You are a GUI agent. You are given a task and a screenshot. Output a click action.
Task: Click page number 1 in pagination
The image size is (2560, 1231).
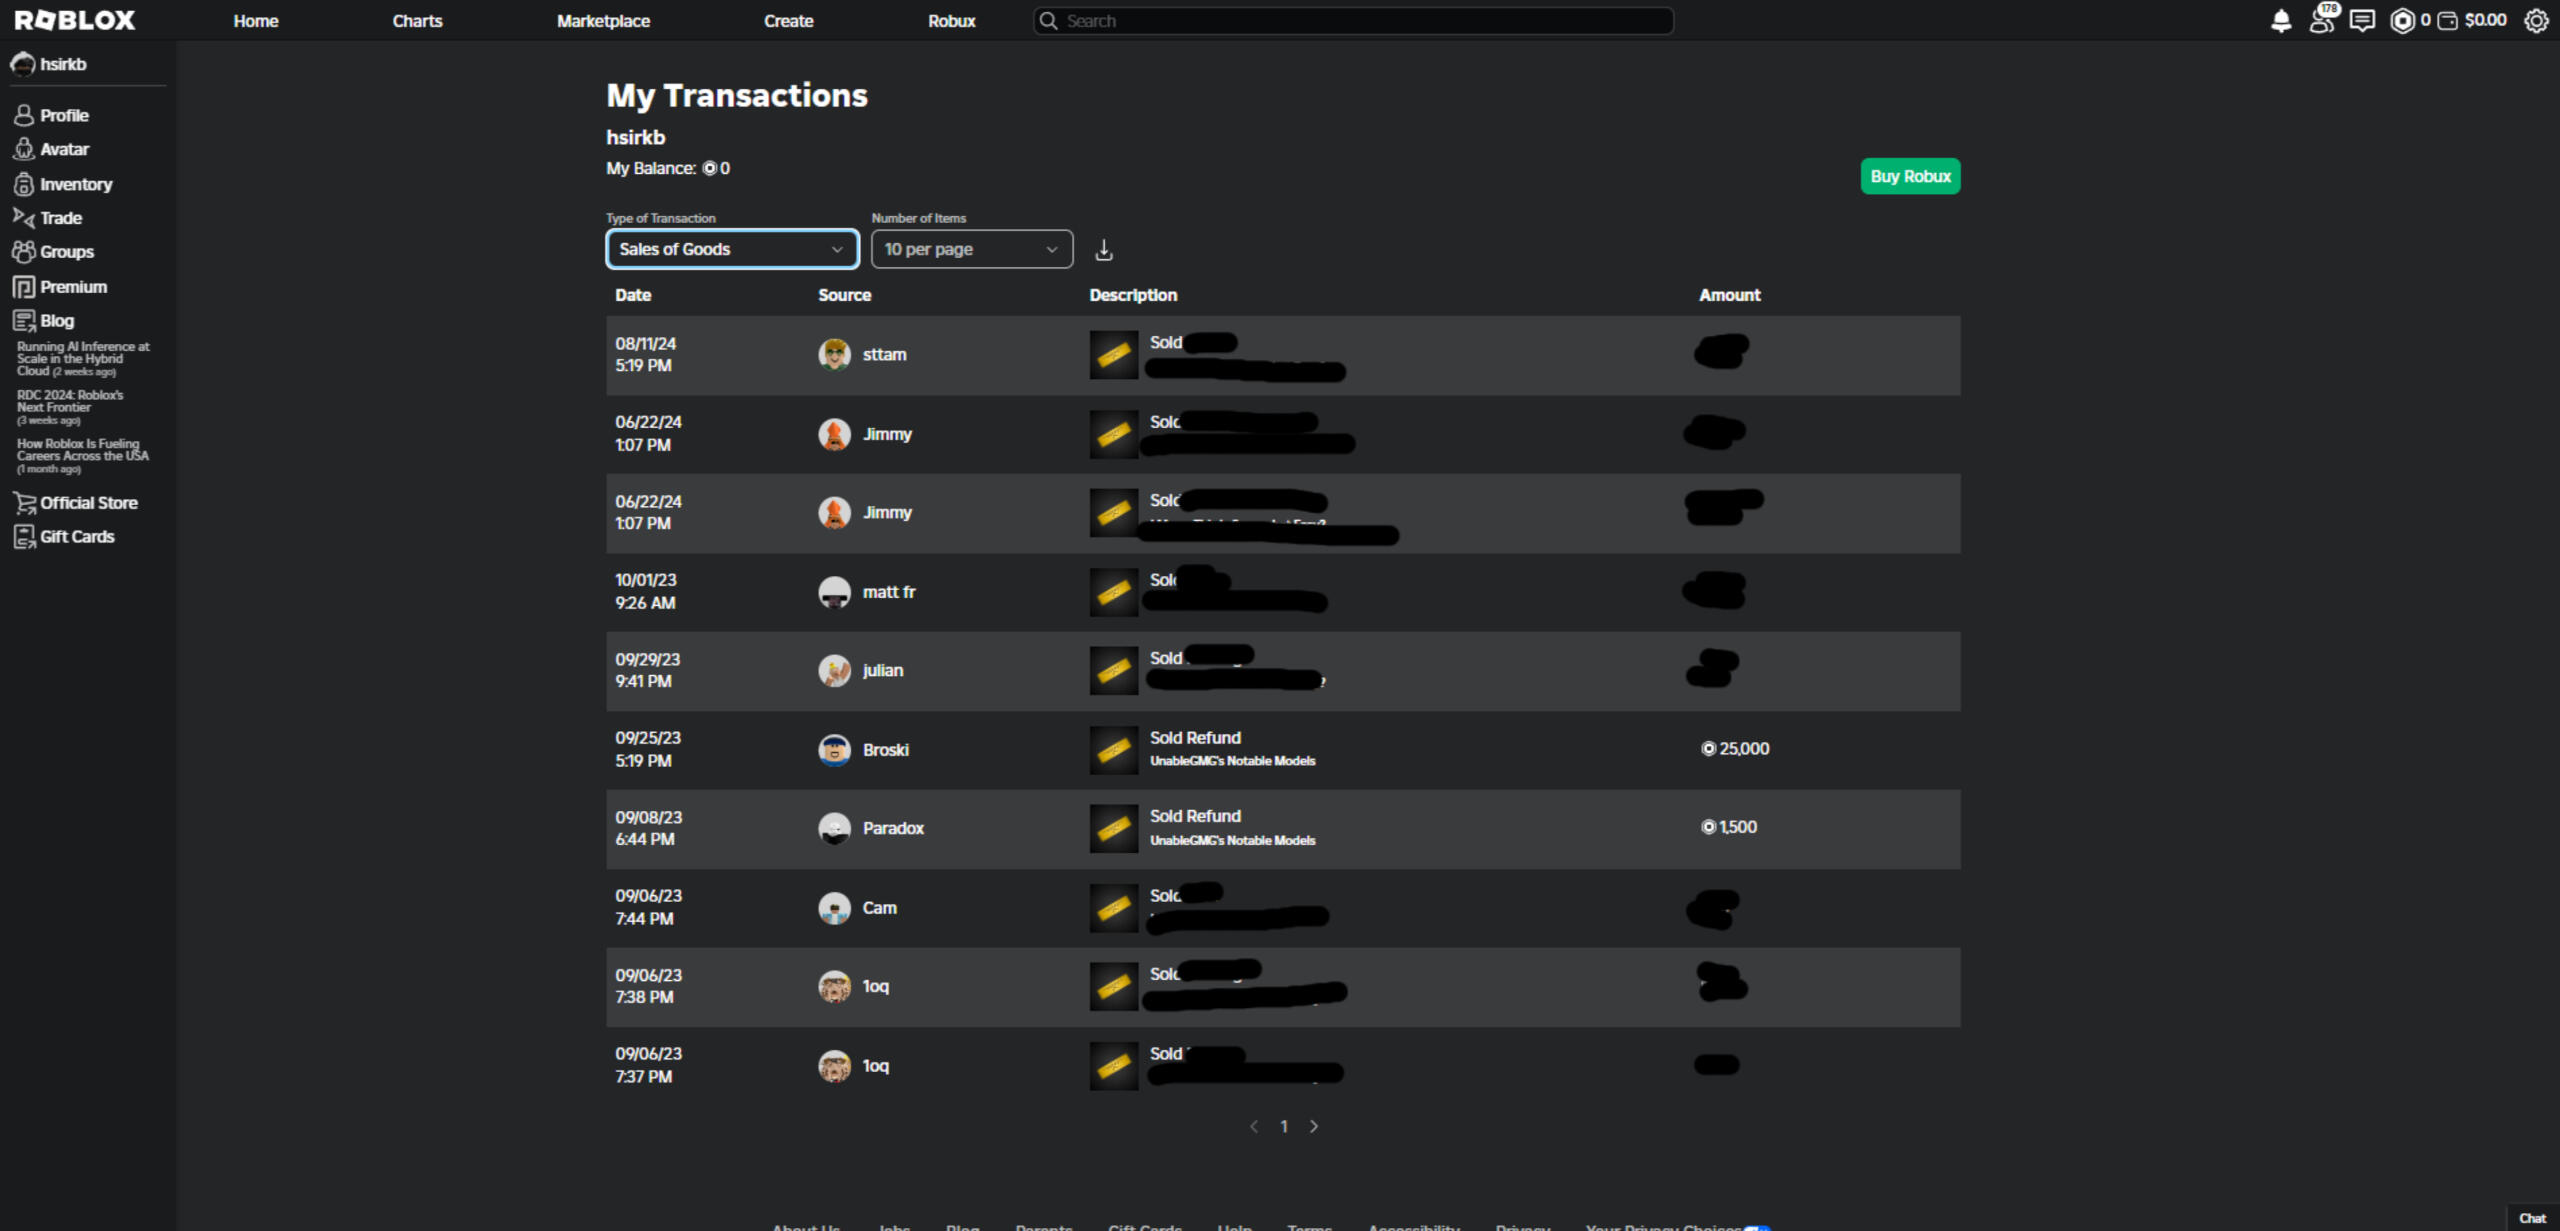pyautogui.click(x=1284, y=1126)
